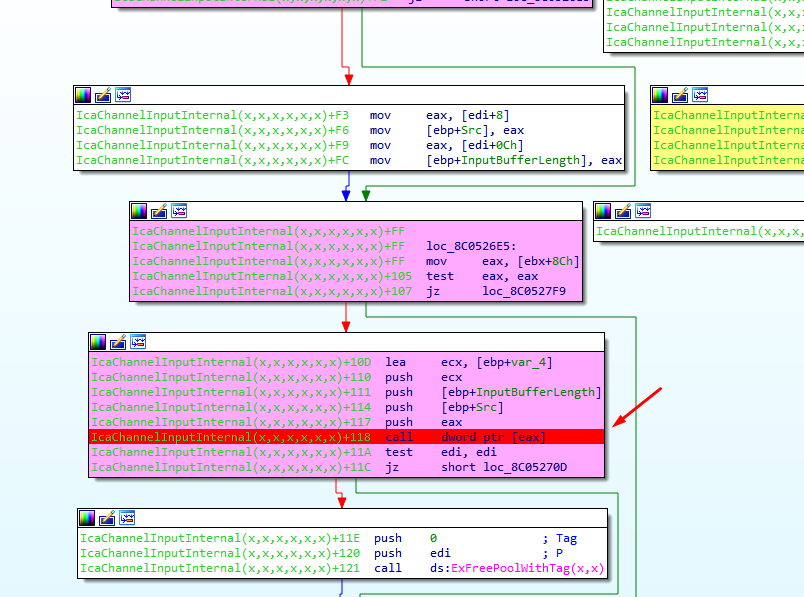Screen dimensions: 804x597
Task: Click pencil edit icon on loc_8C0526E5 block
Action: click(x=159, y=211)
